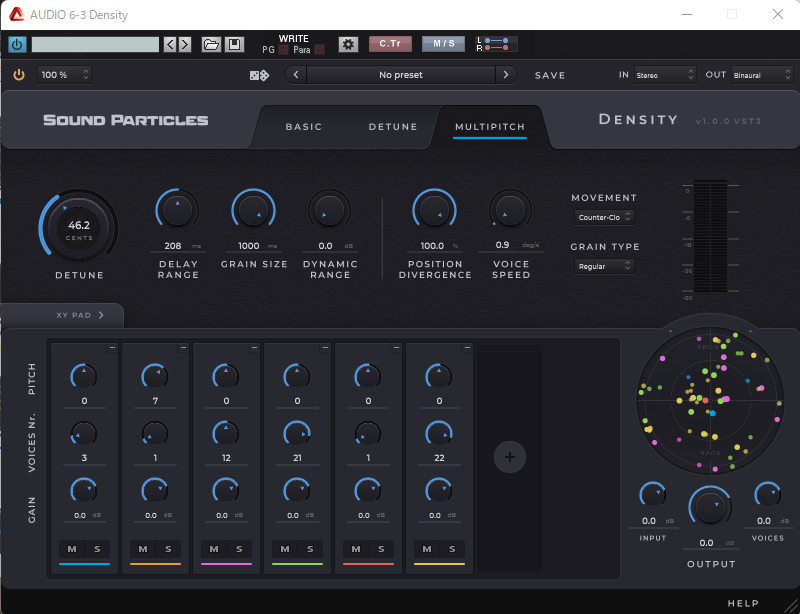Solo the pink pitch layer
800x614 pixels.
pyautogui.click(x=239, y=549)
